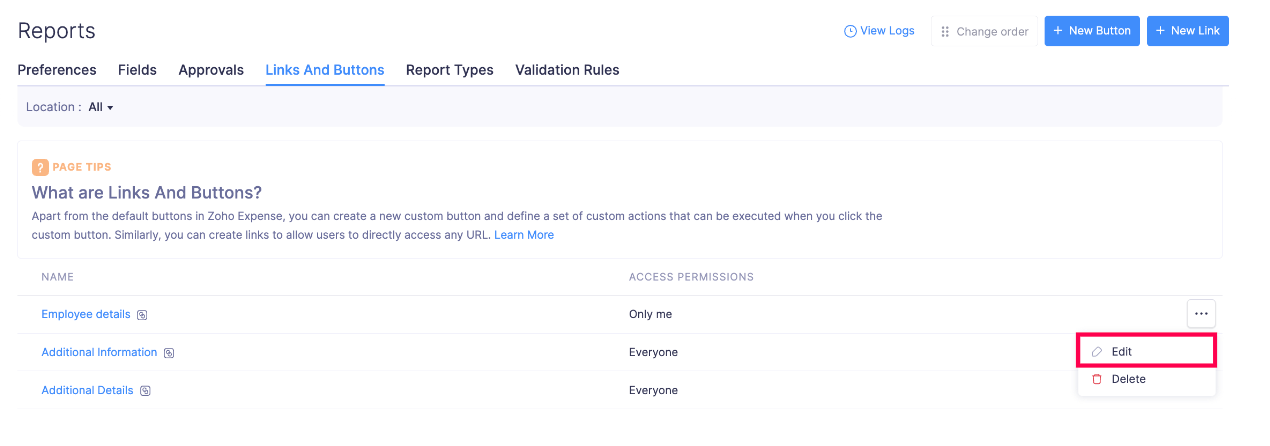Viewport: 1270px width, 446px height.
Task: Open the Additional Details link name
Action: pos(87,390)
